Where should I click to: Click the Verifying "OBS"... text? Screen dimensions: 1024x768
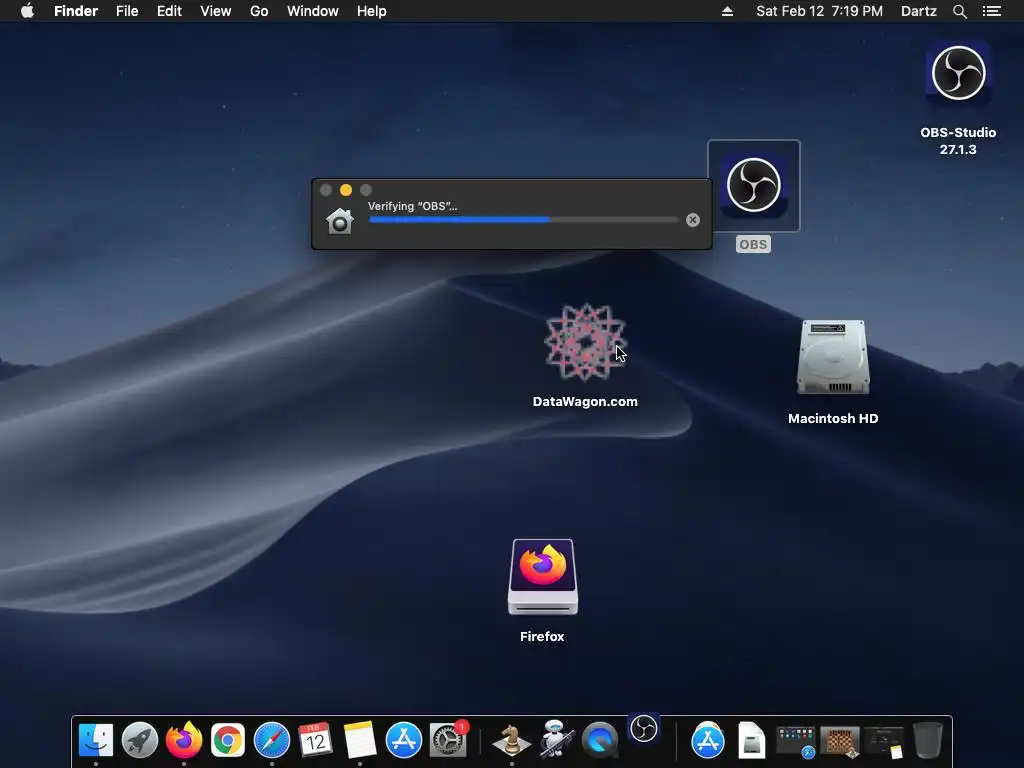413,206
